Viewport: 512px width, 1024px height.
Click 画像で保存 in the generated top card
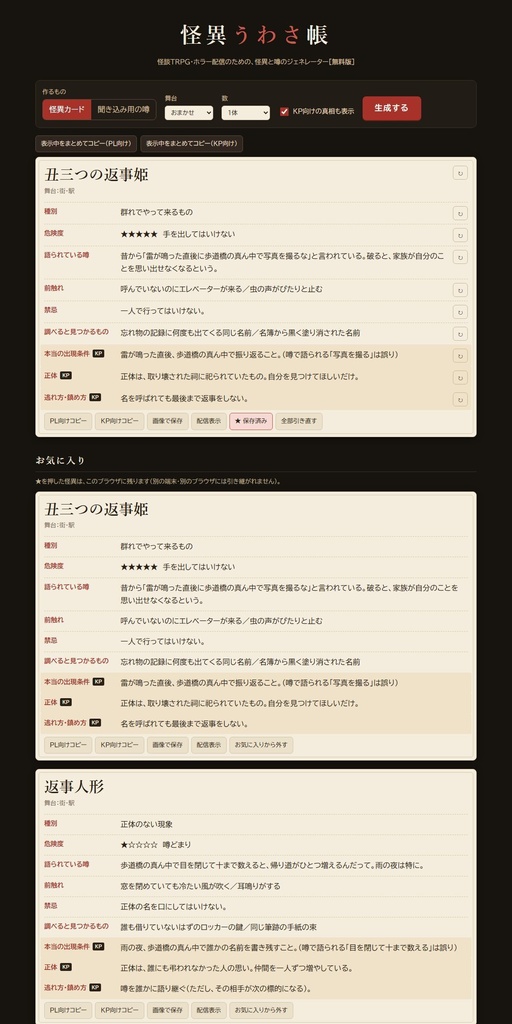coord(168,421)
